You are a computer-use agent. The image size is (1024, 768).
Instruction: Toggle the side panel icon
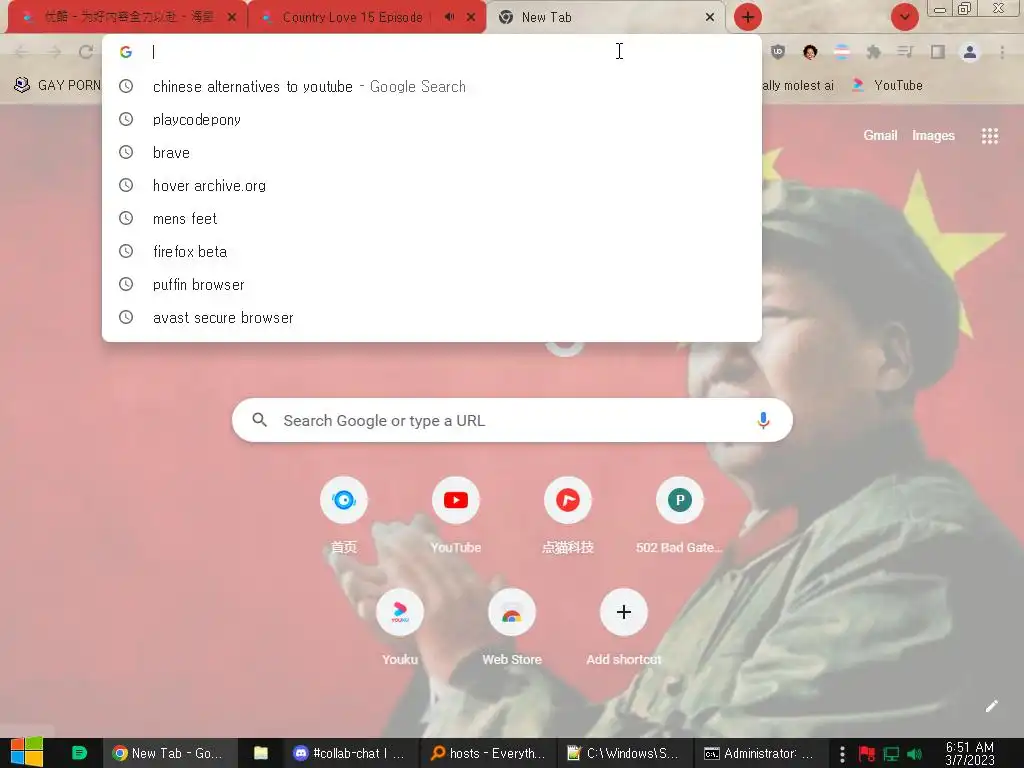coord(938,52)
